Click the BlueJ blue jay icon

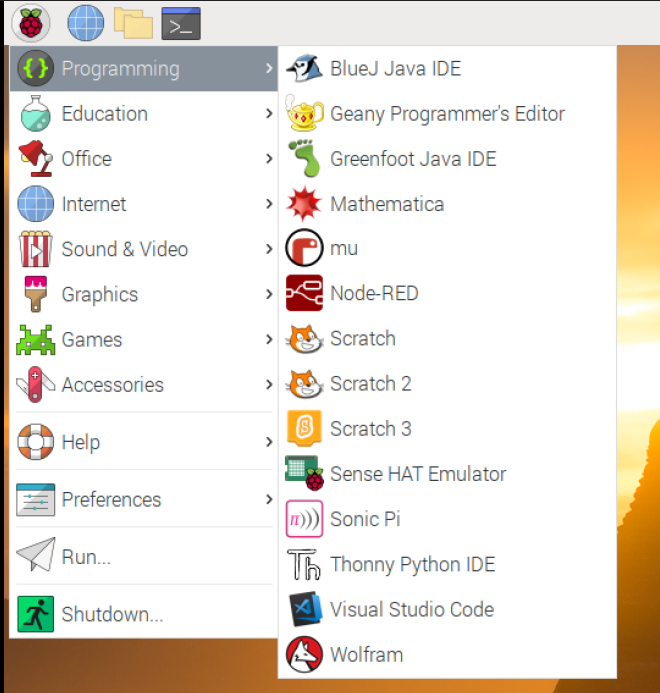(304, 69)
